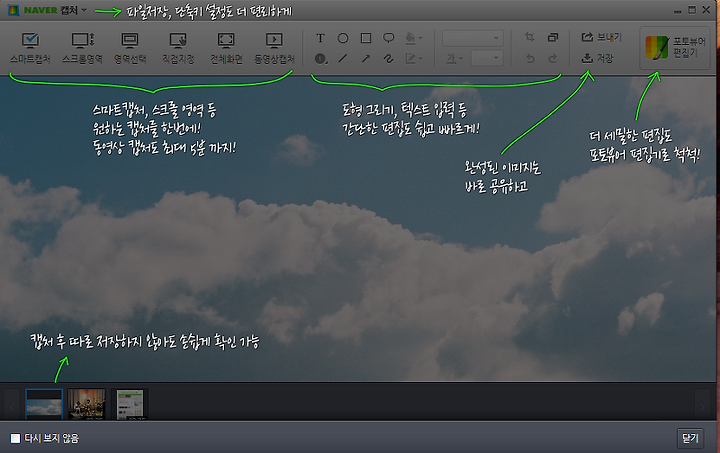Screen dimensions: 720x453
Task: Select the rectangle shape tool
Action: coord(366,38)
